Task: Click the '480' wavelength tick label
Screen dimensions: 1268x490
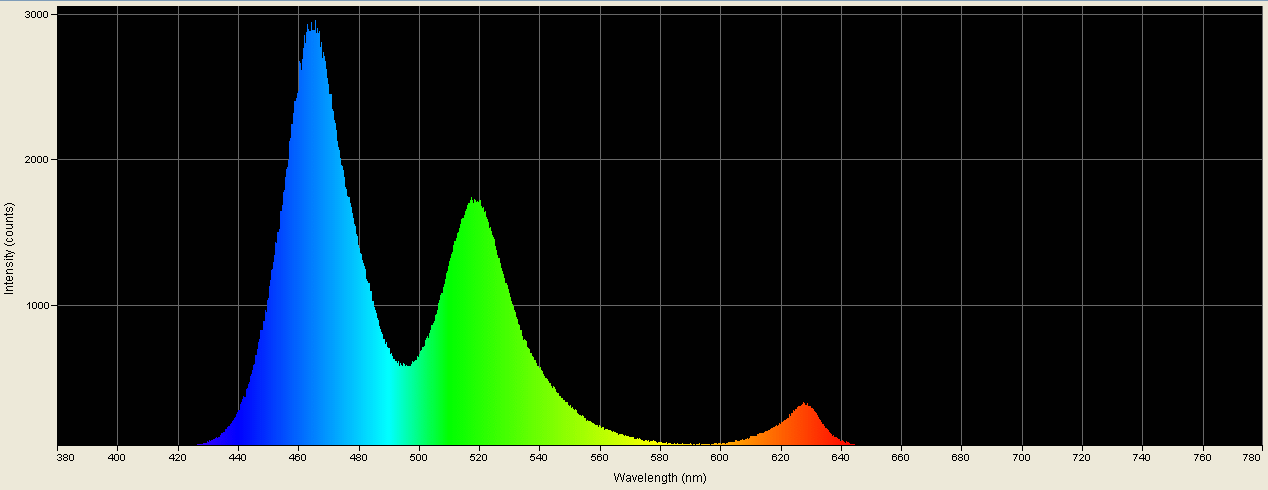Action: 359,458
